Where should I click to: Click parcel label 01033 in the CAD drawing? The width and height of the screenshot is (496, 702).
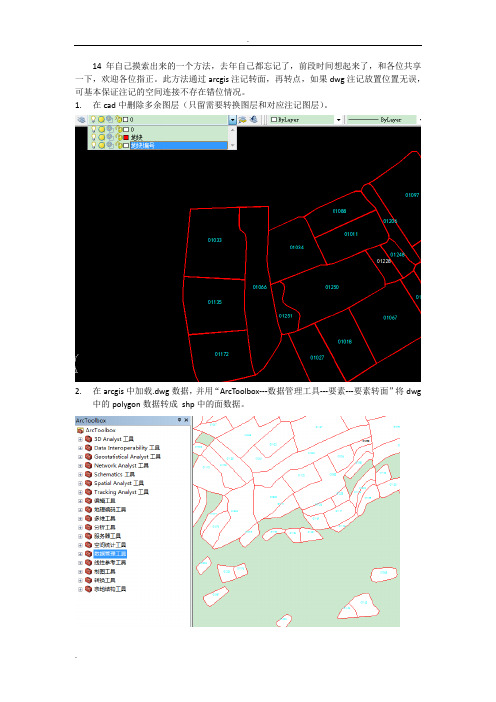click(x=215, y=240)
